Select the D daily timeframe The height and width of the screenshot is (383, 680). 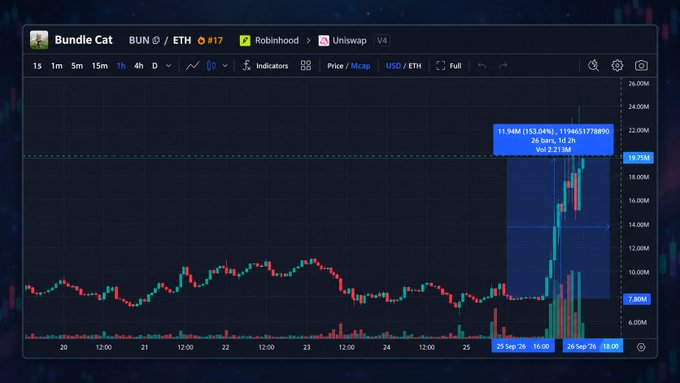click(x=155, y=66)
